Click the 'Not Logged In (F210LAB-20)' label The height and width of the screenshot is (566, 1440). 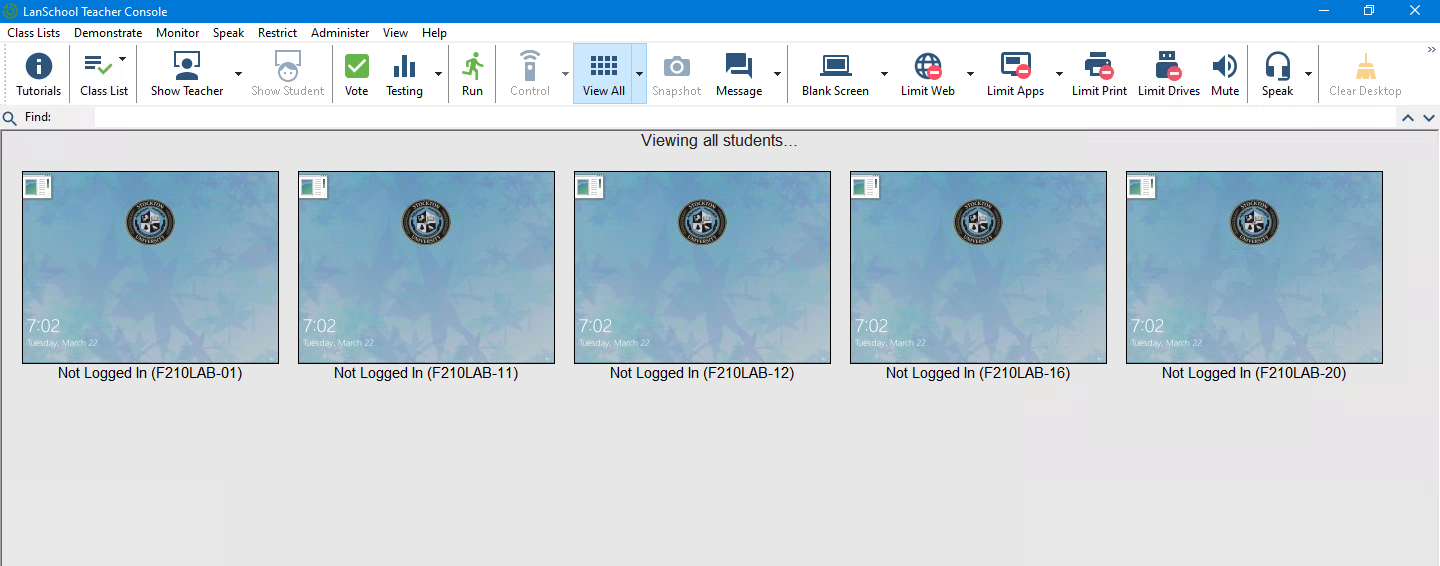[x=1254, y=373]
